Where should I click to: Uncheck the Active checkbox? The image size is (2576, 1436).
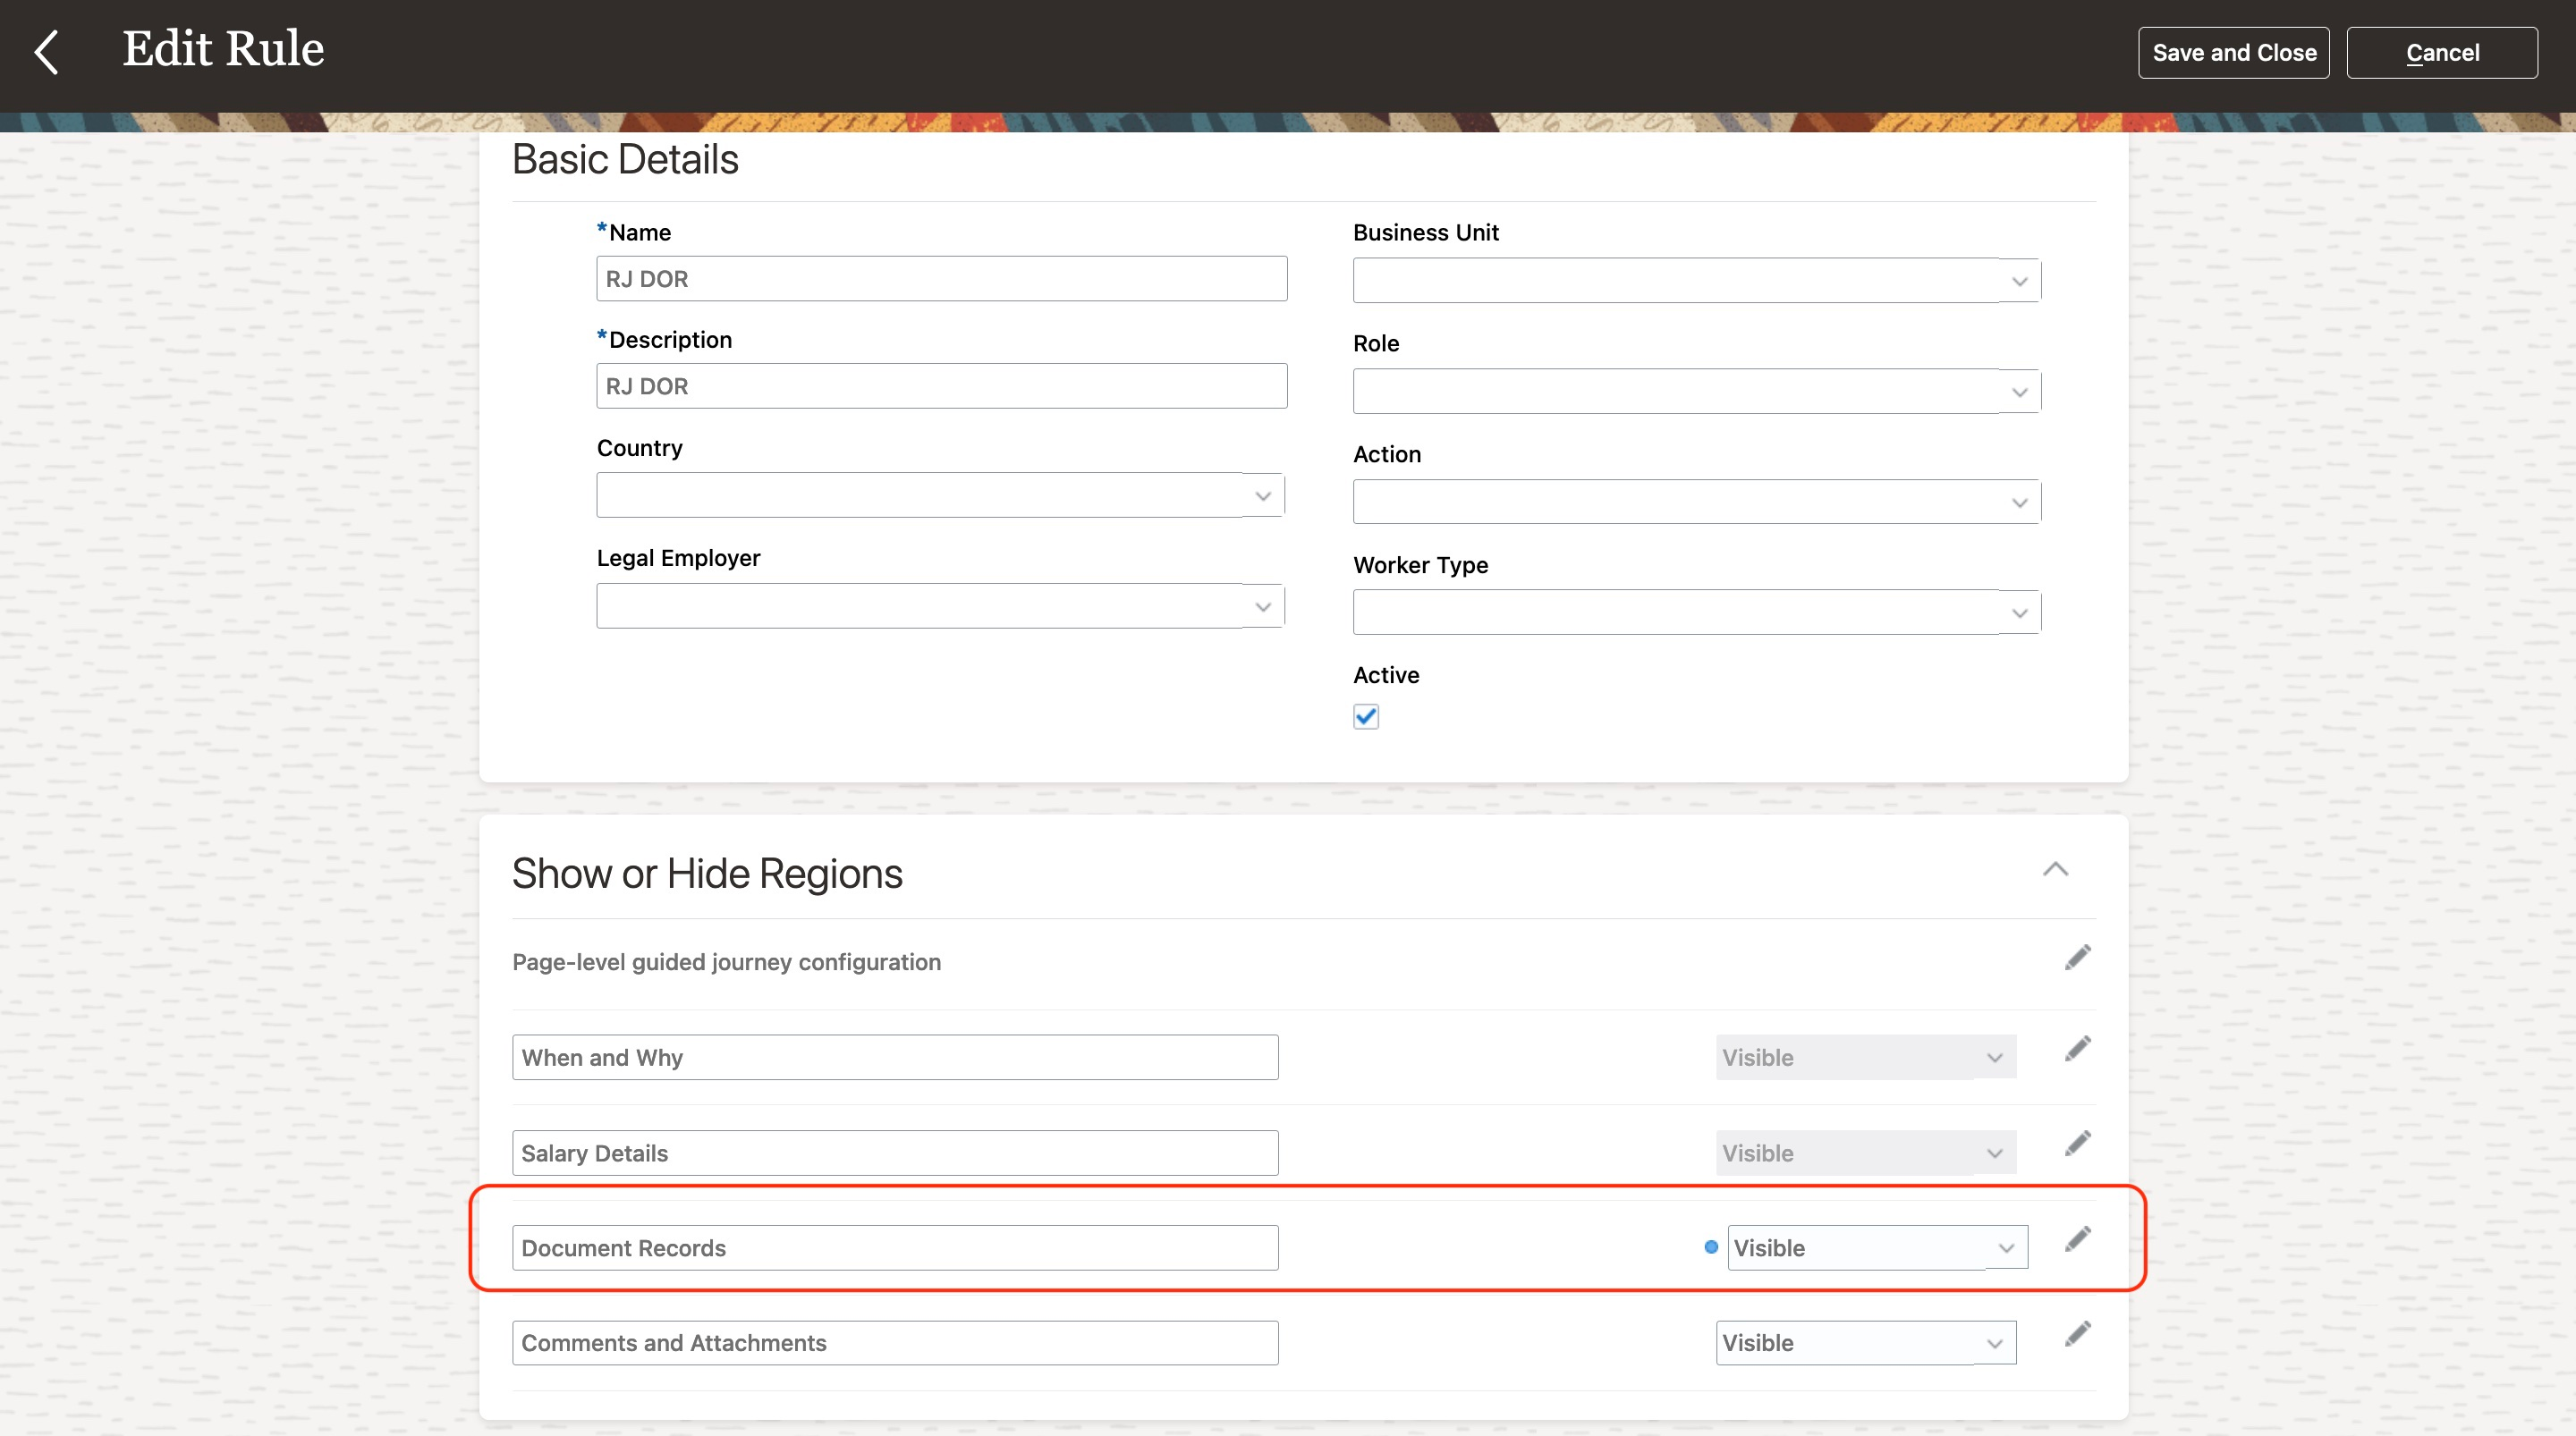[1365, 717]
